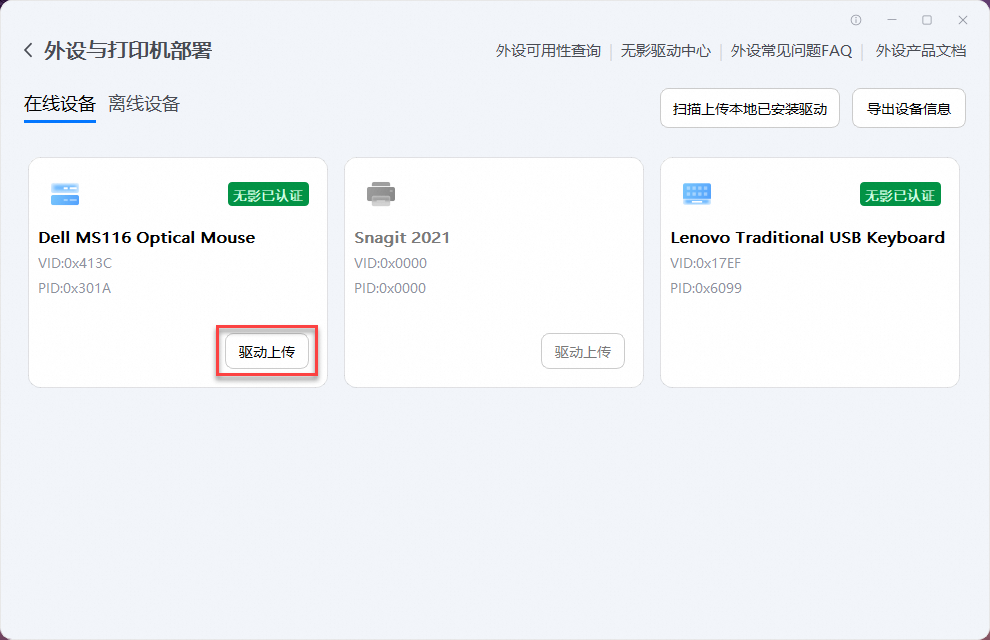Click the PID:0x6099 text
990x640 pixels.
coord(706,288)
